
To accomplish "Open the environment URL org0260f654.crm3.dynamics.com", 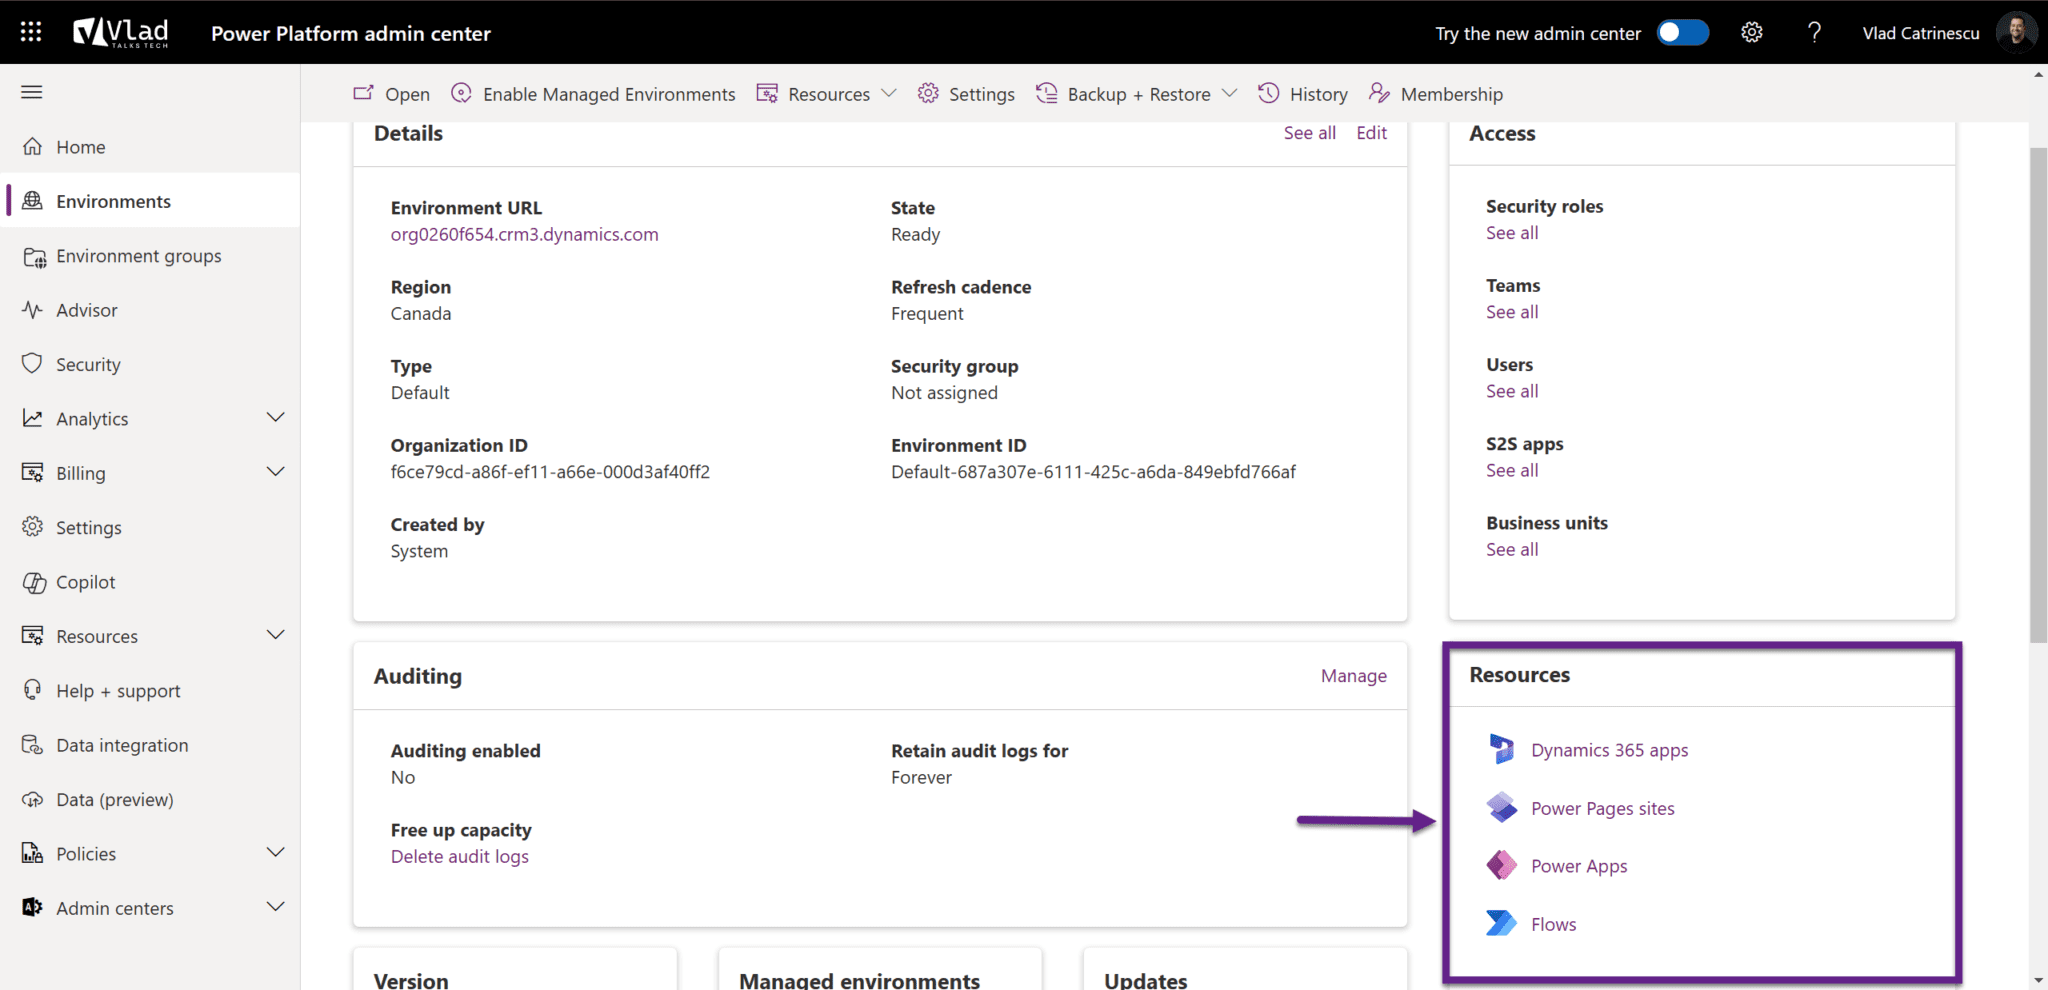I will (524, 234).
